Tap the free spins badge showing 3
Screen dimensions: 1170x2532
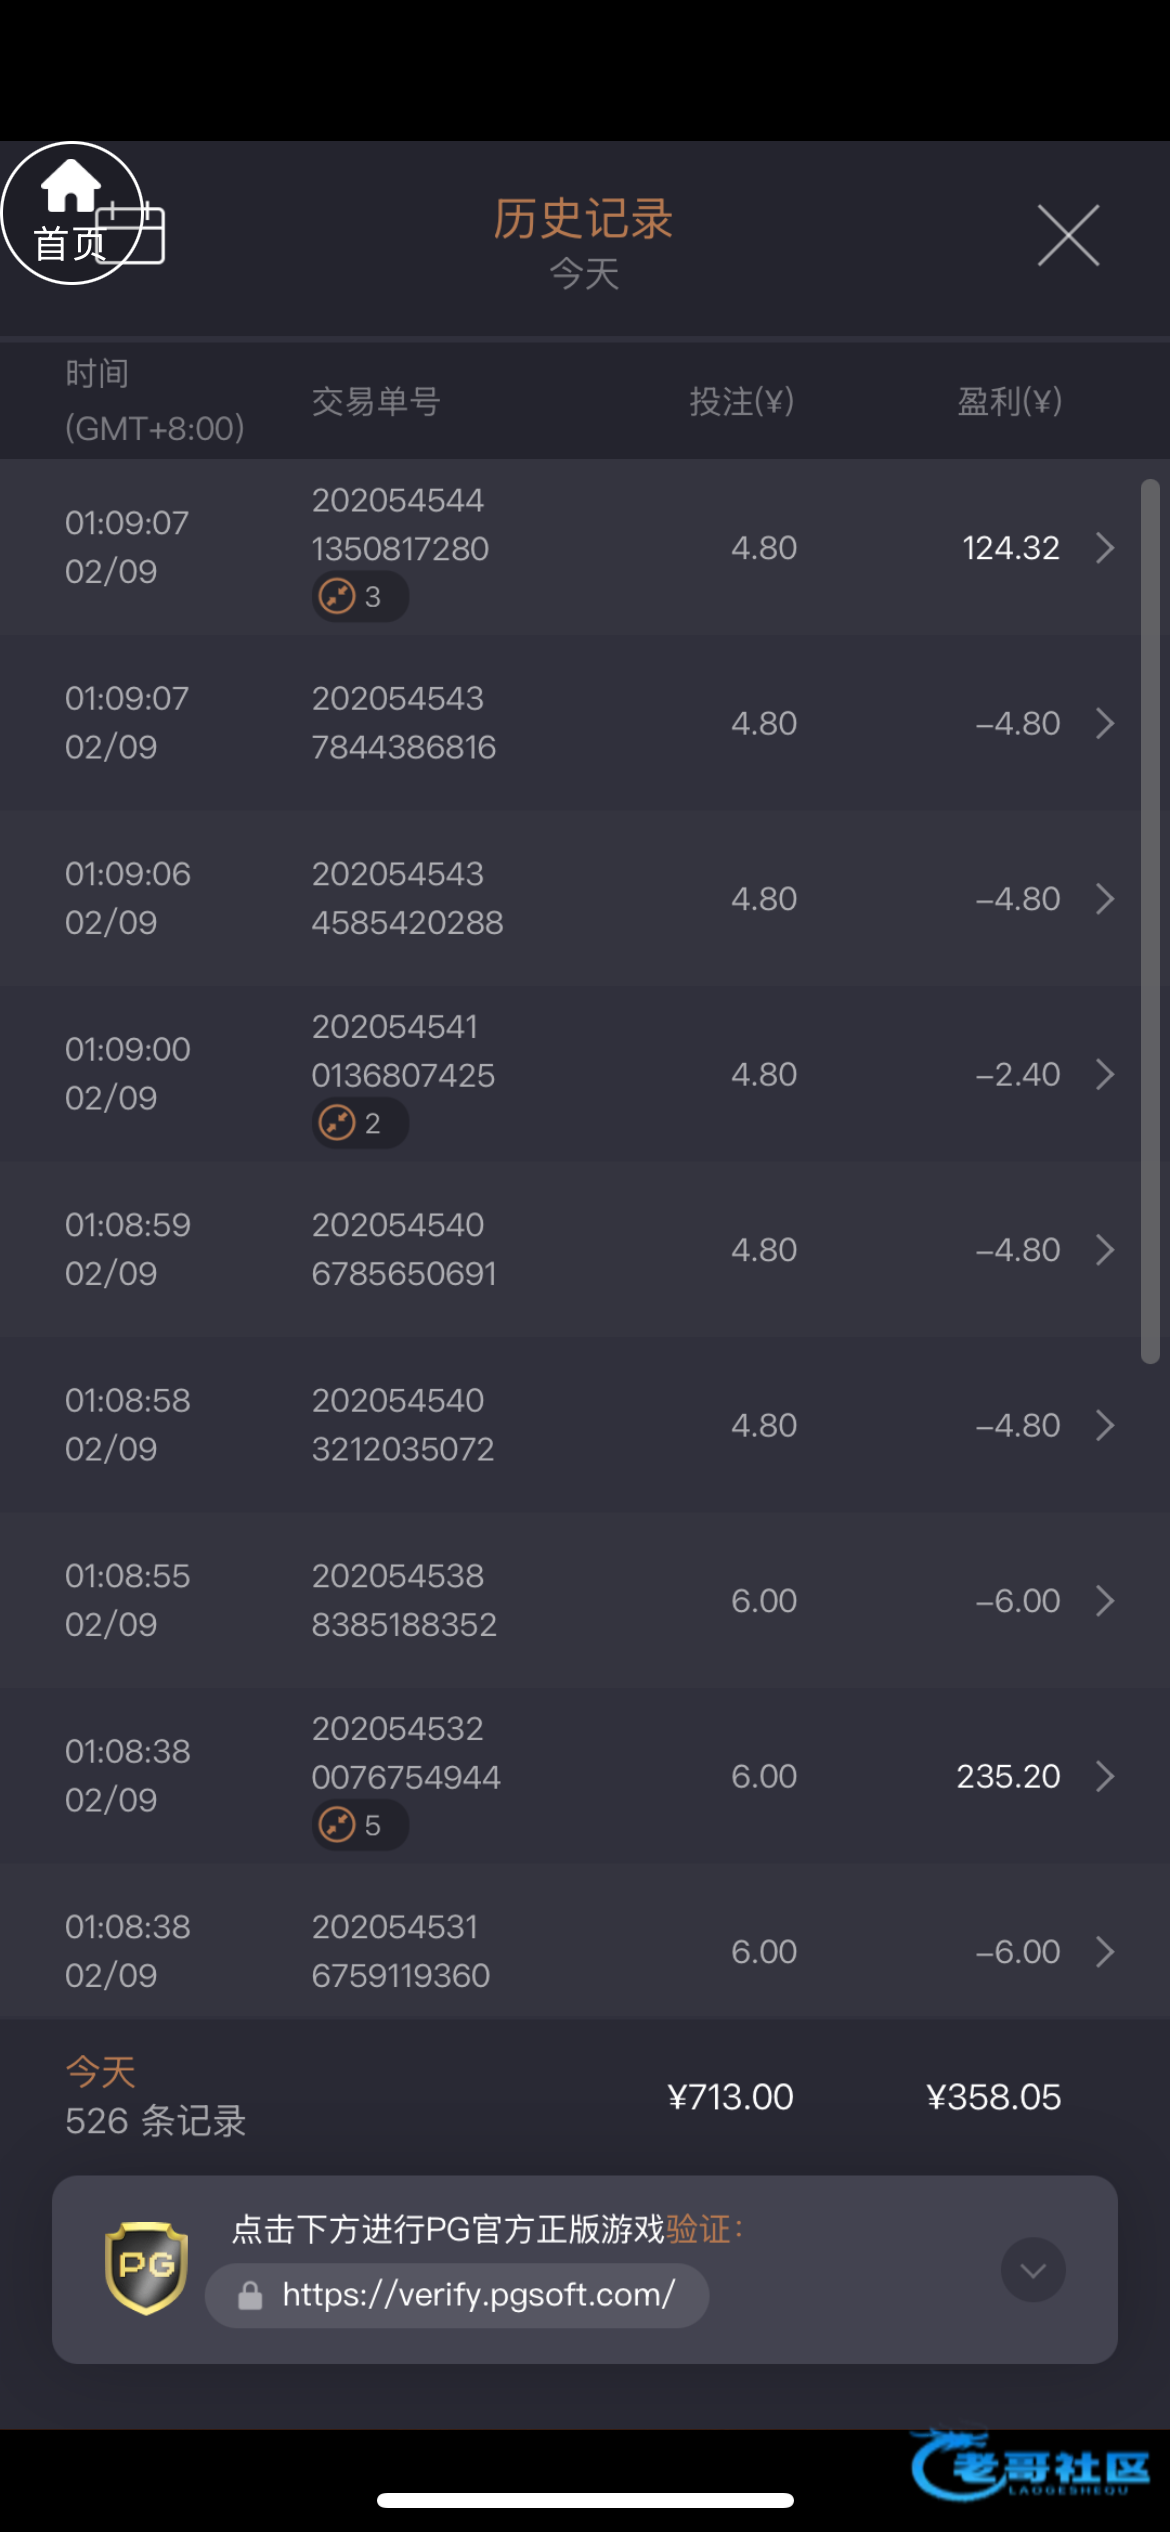click(359, 597)
